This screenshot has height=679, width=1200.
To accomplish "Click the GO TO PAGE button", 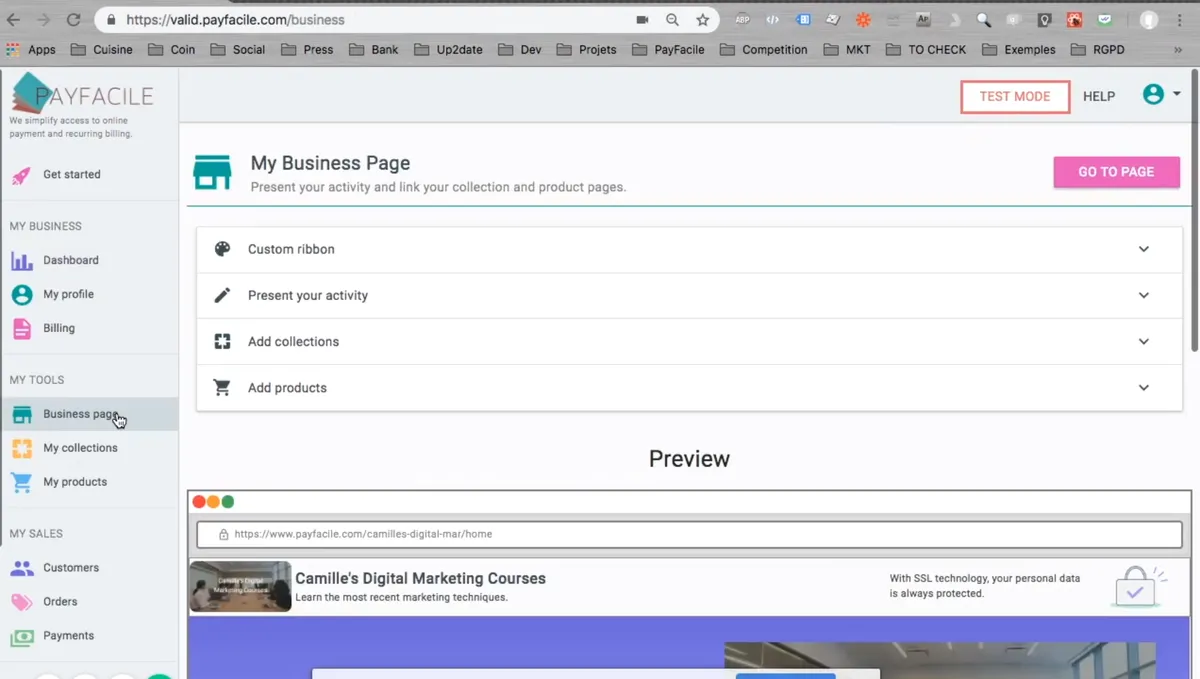I will tap(1116, 172).
